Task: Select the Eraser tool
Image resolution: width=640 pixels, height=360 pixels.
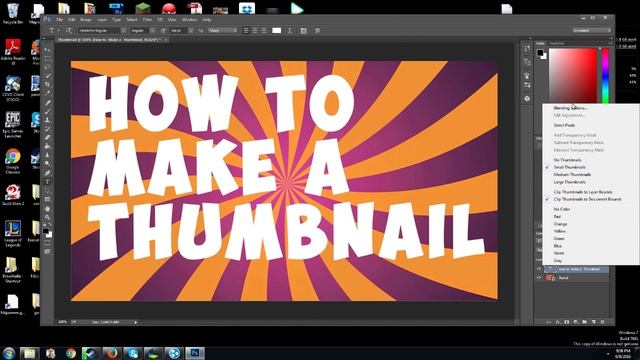Action: [x=47, y=138]
